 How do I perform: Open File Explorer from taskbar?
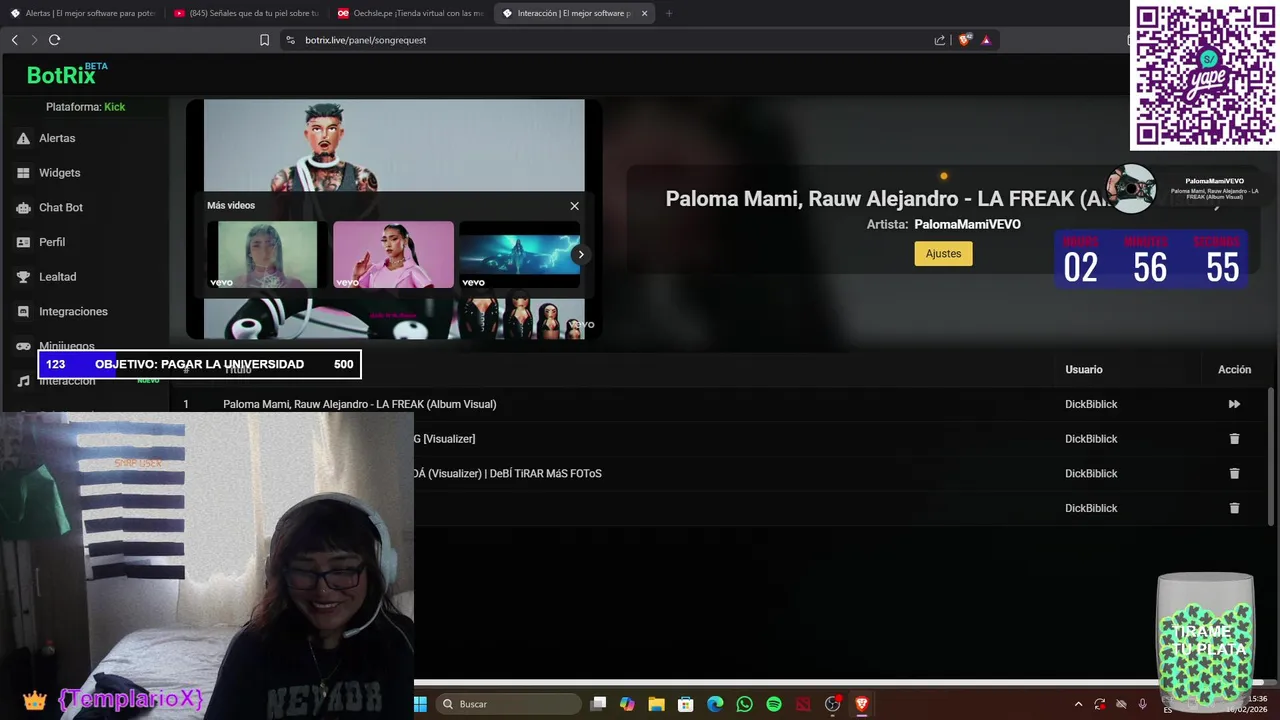[x=656, y=704]
